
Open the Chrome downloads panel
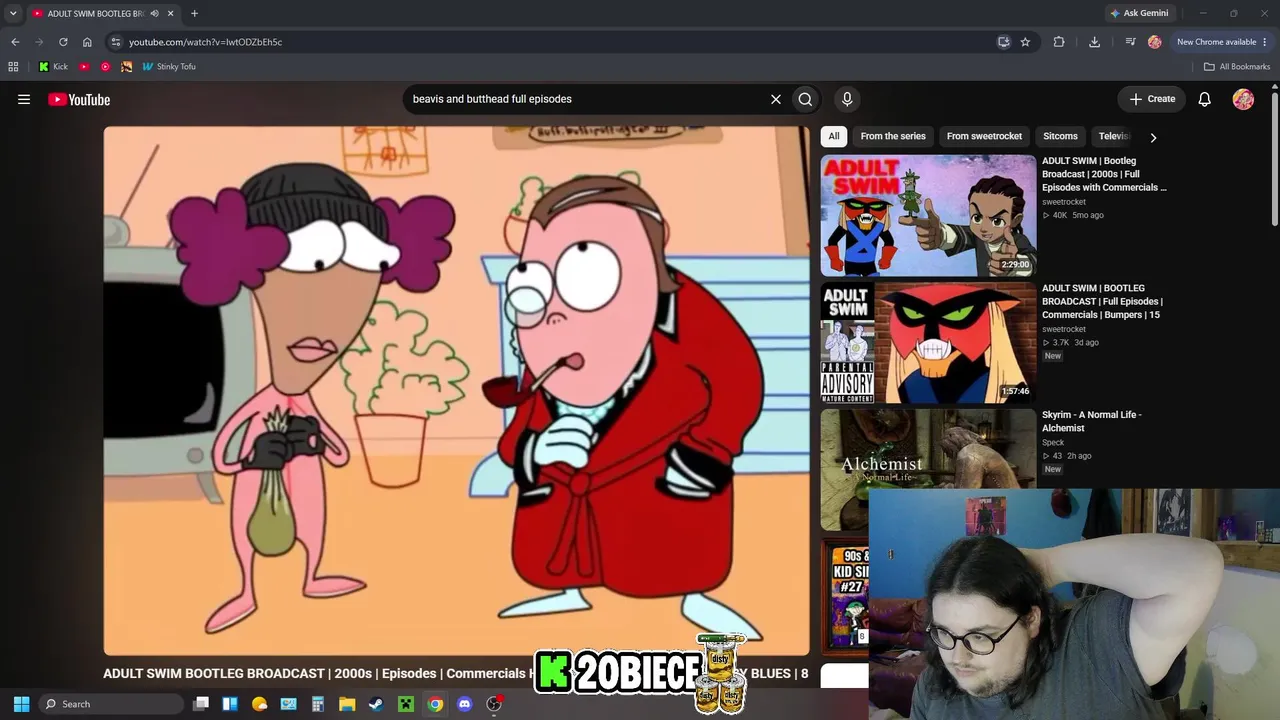1094,42
